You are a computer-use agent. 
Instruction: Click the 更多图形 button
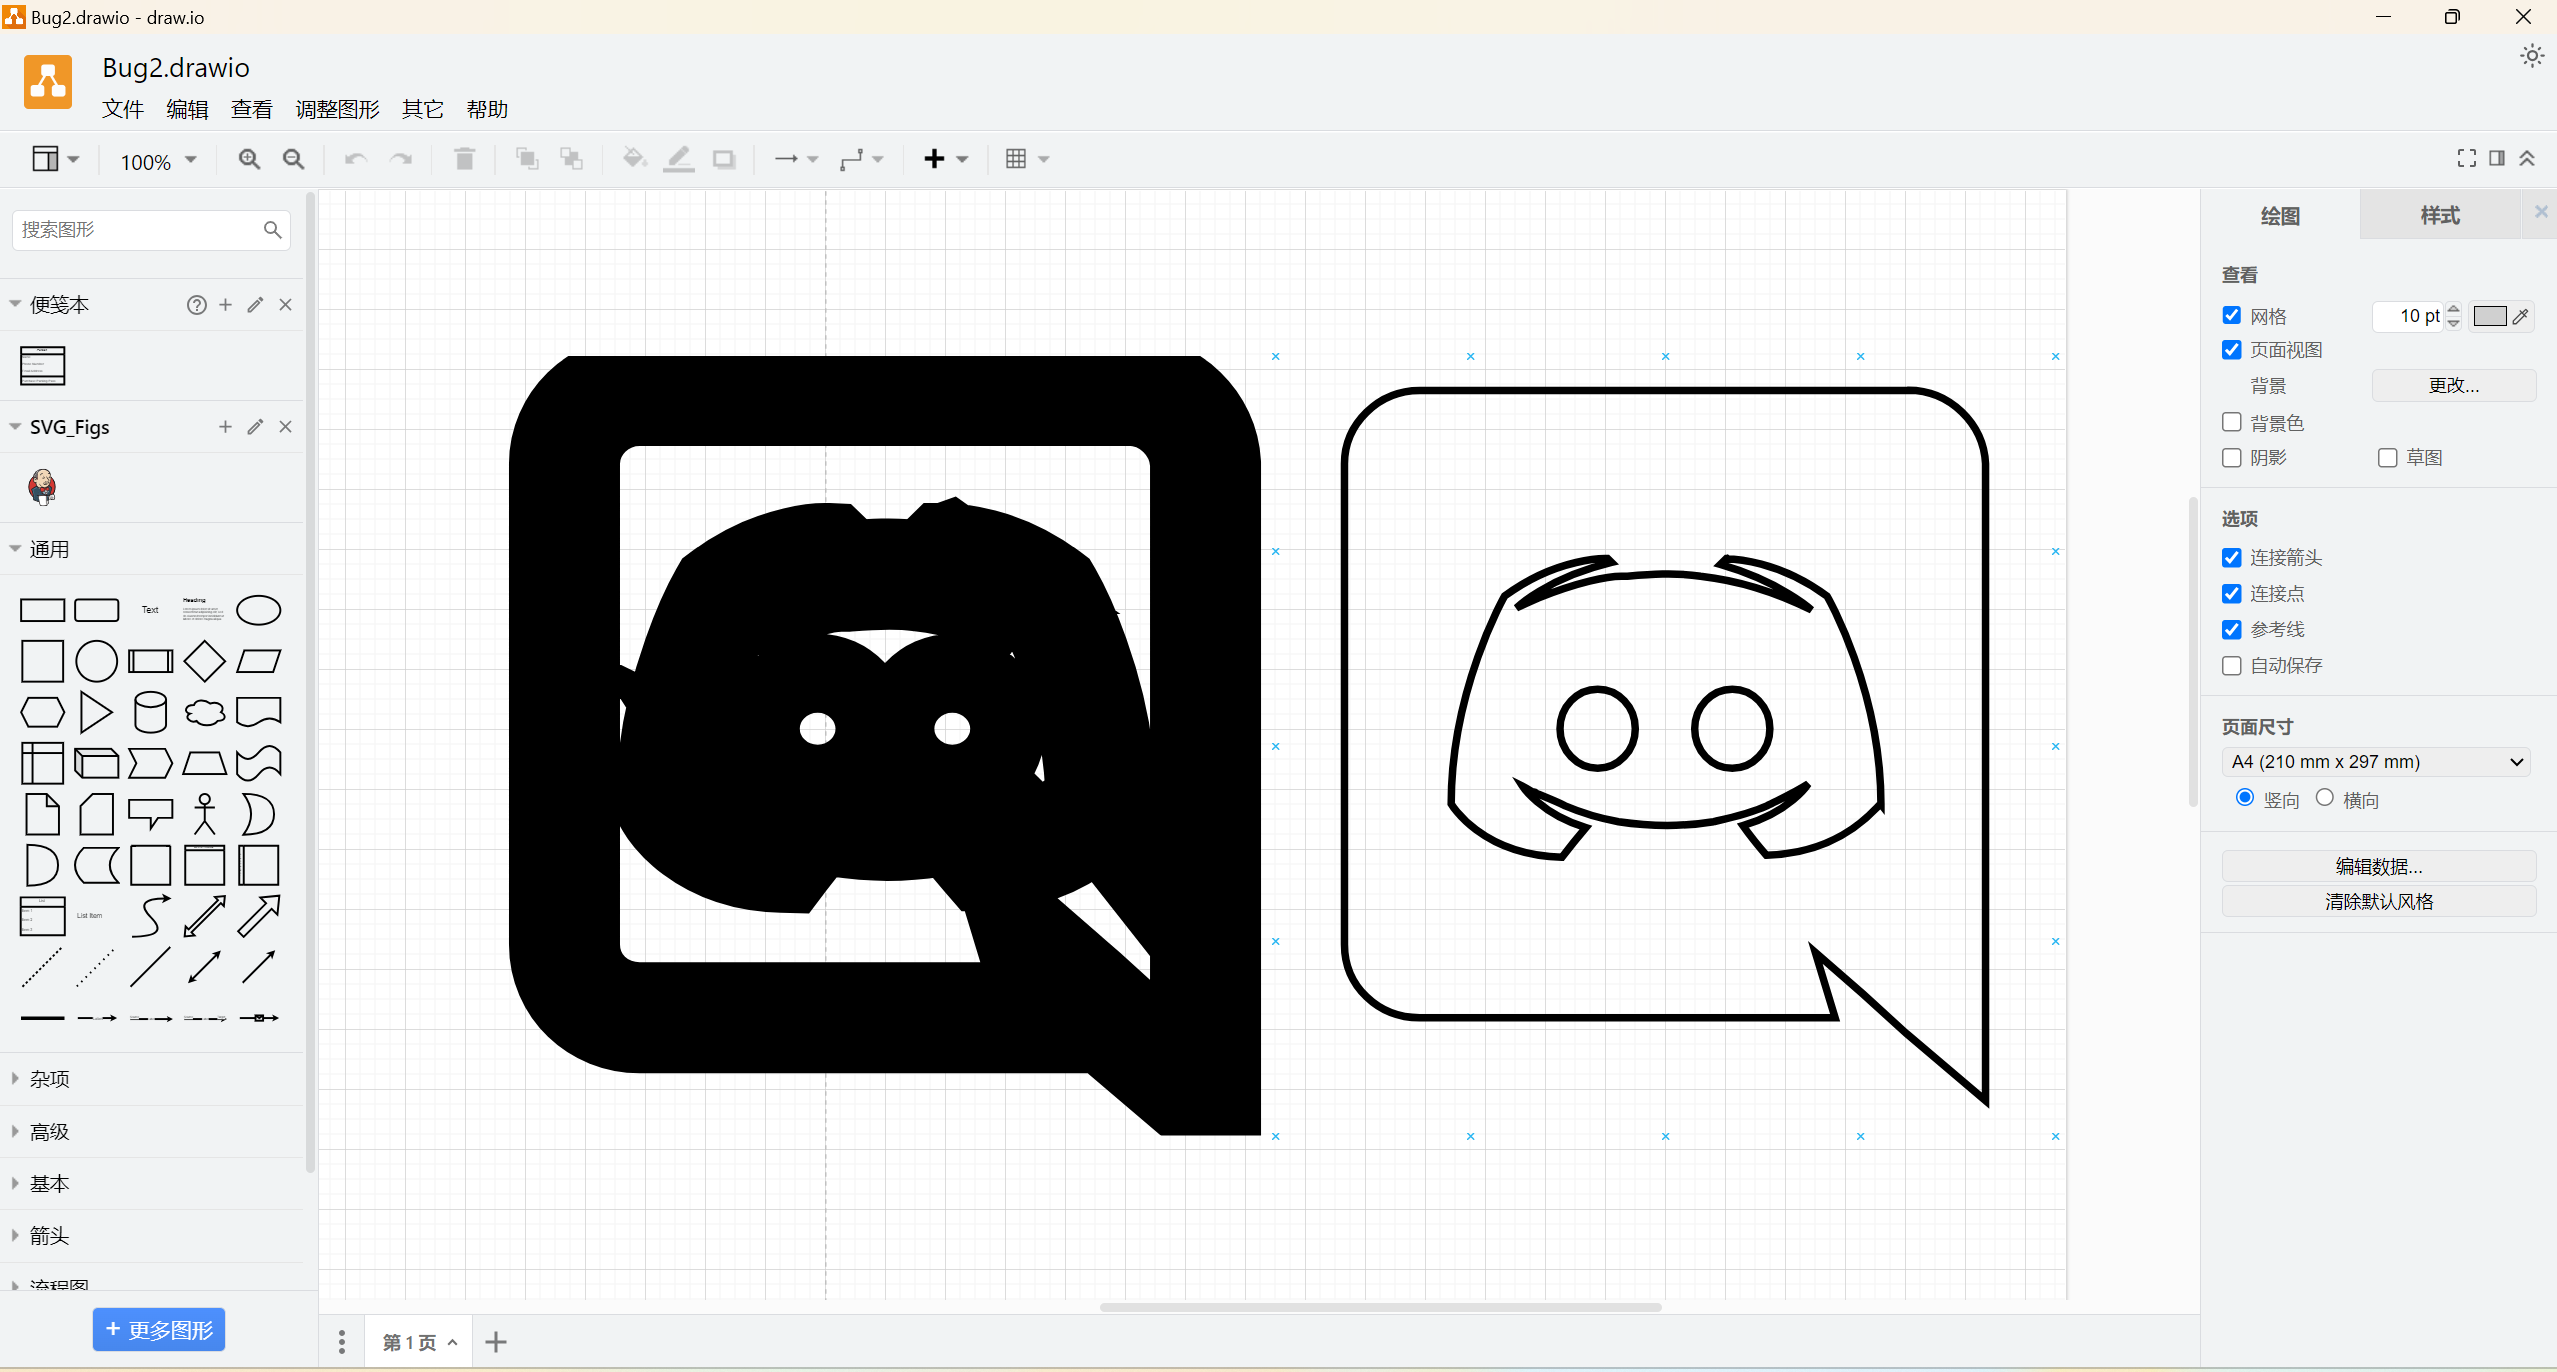pos(159,1330)
